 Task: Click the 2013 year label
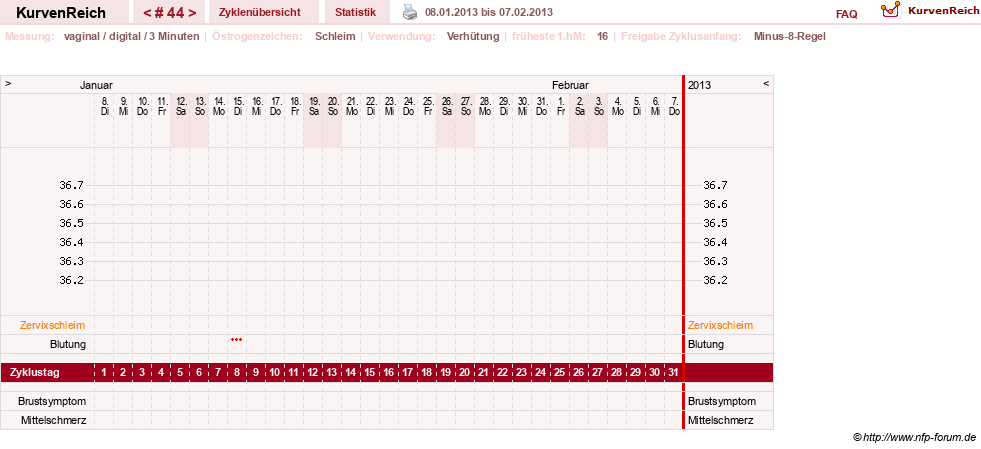[699, 85]
